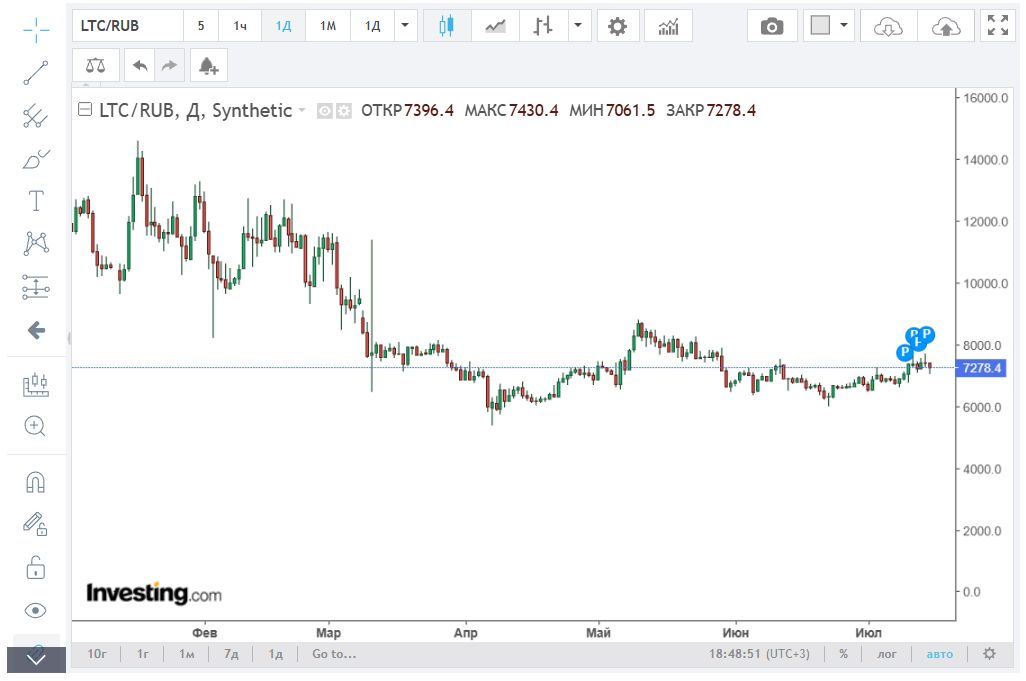Click the Investing.com logo link
1026x681 pixels.
(154, 593)
